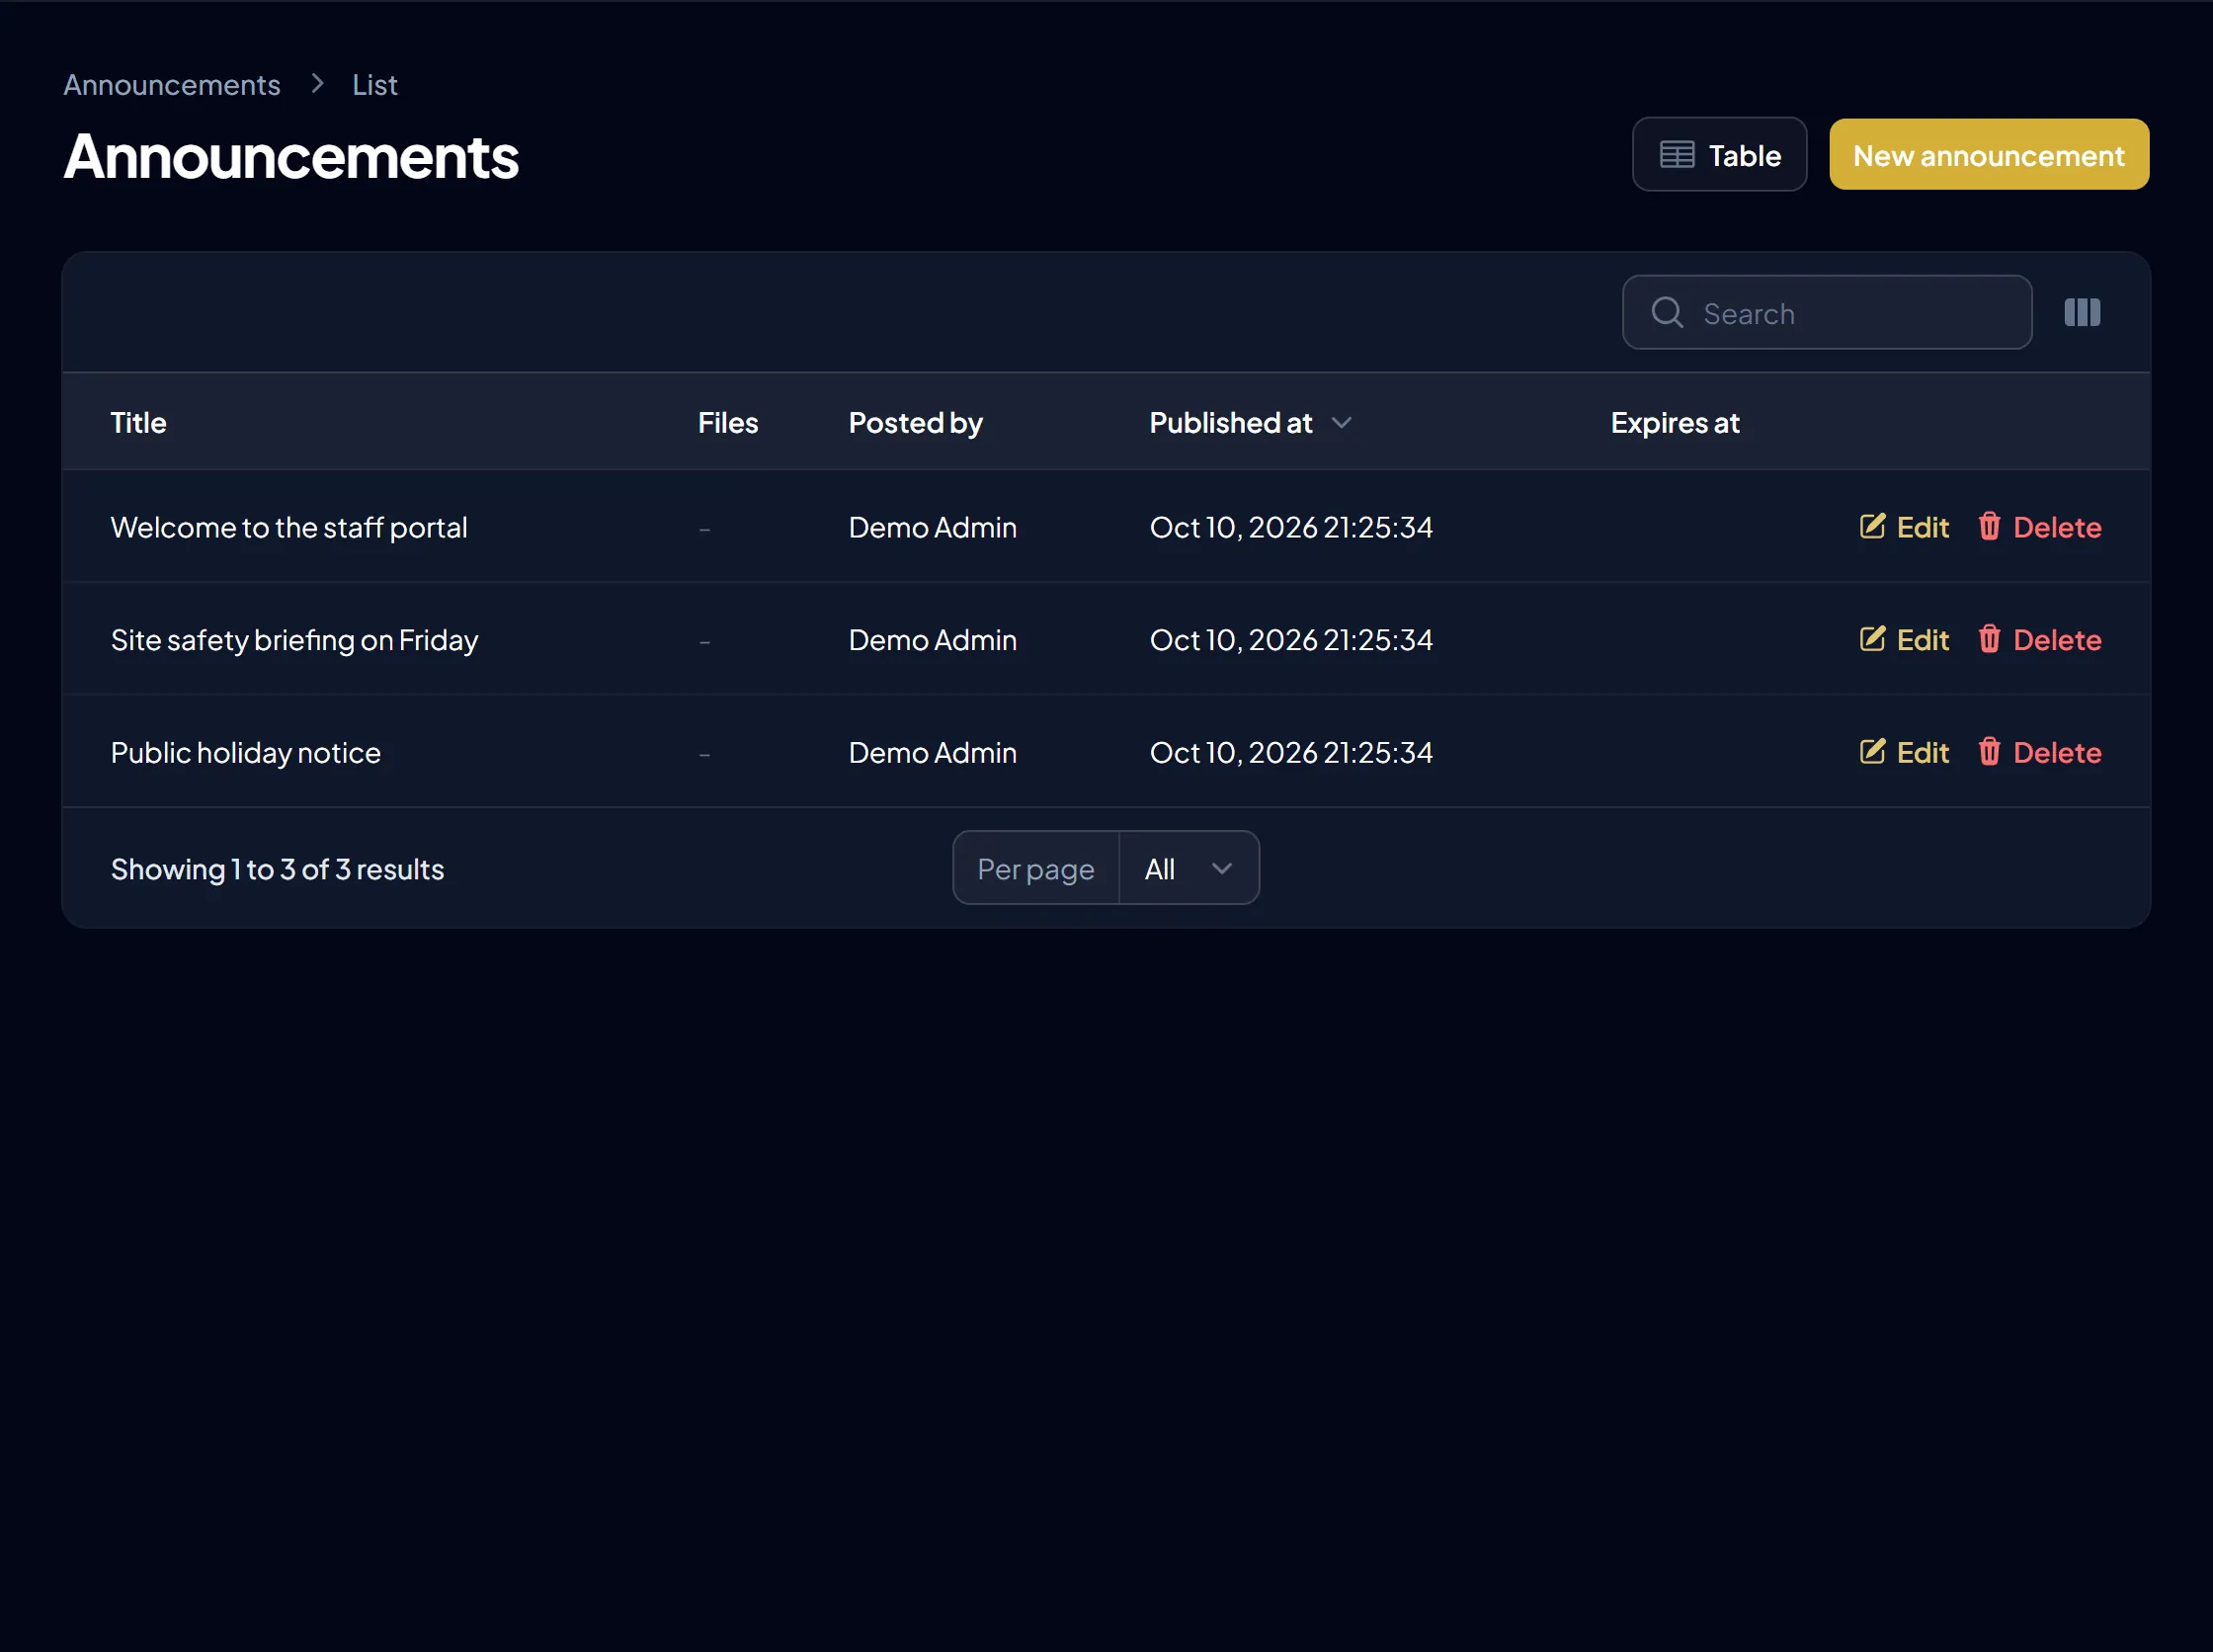Edit Public holiday notice row

tap(1904, 752)
